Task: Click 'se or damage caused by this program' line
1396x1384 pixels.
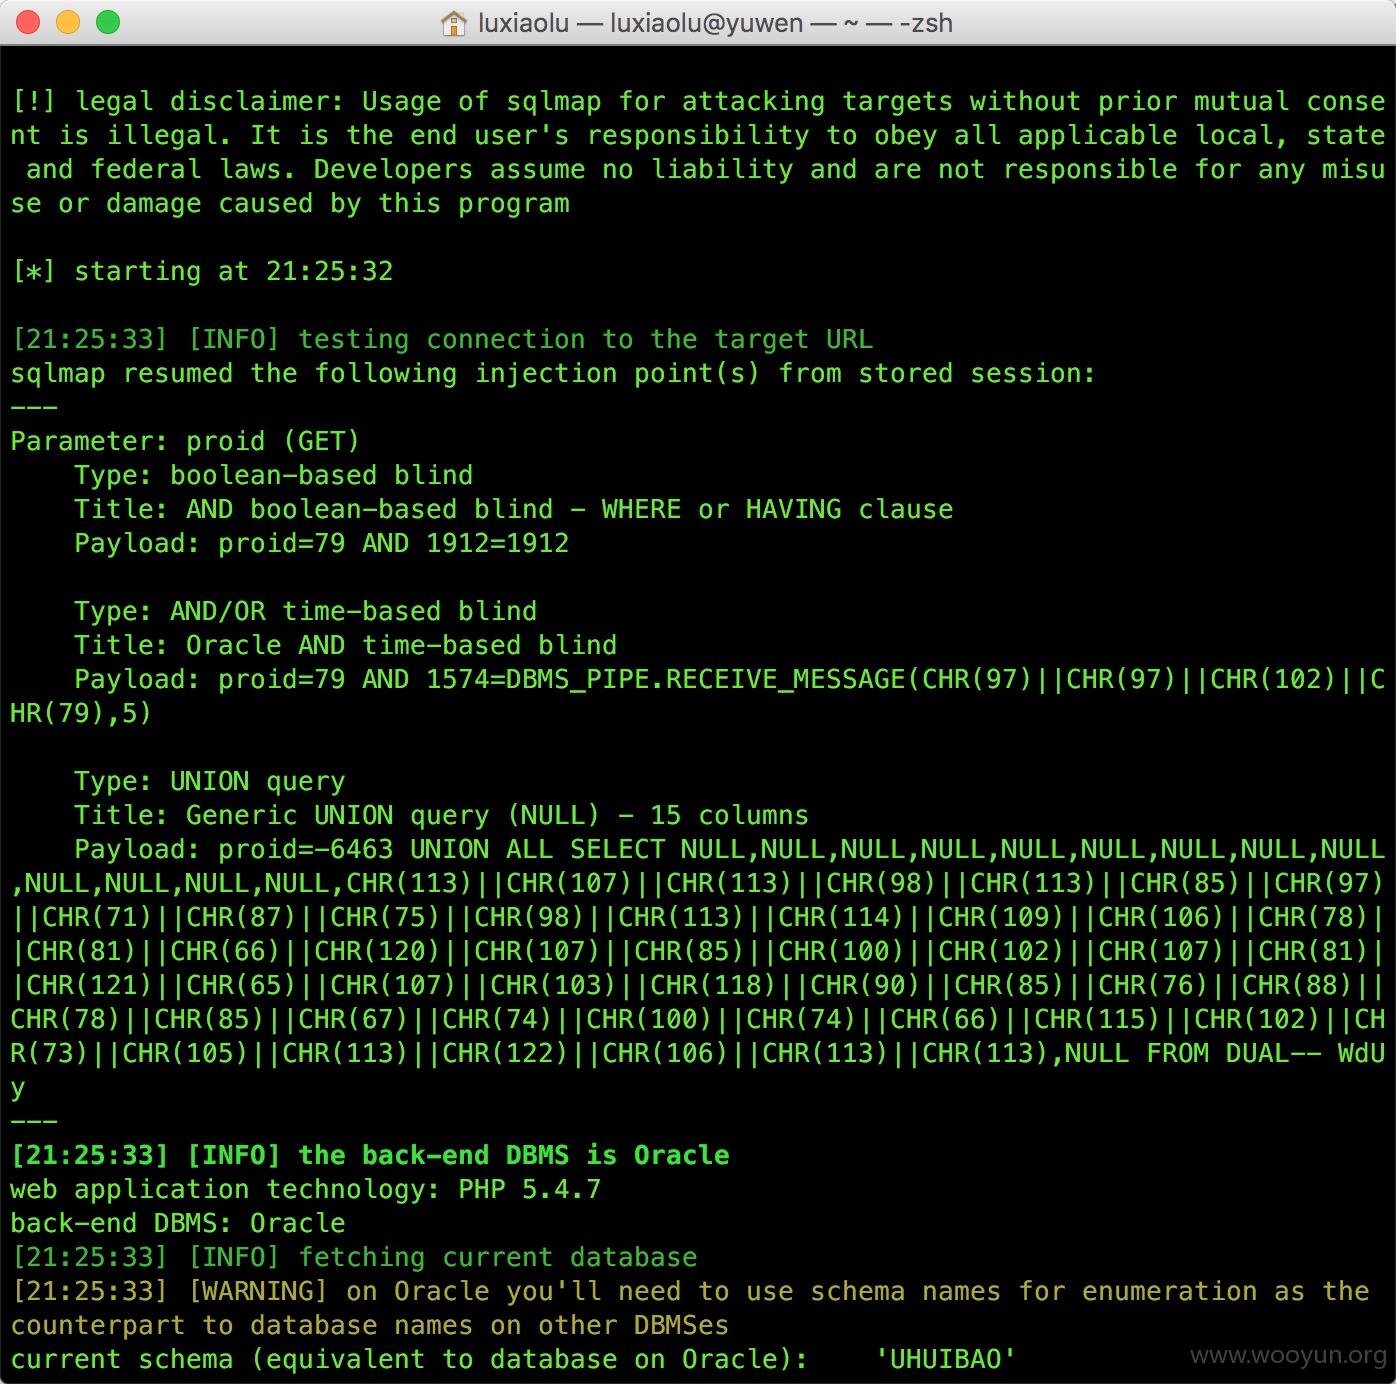Action: coord(290,203)
